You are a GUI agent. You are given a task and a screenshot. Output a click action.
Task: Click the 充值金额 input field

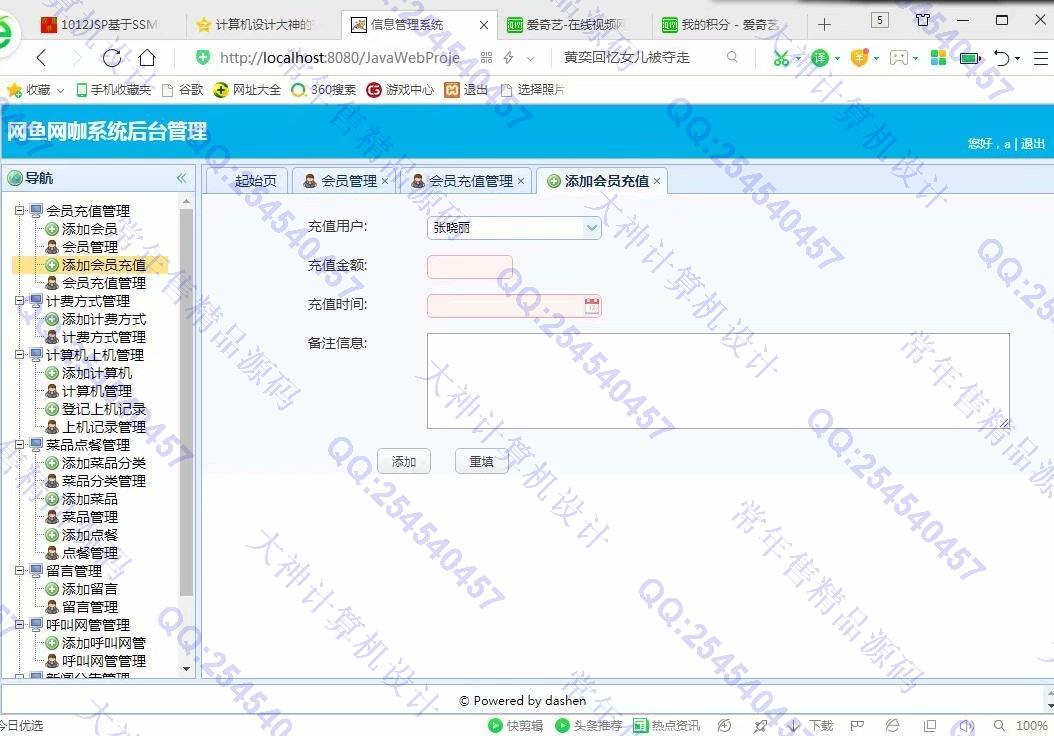(470, 267)
